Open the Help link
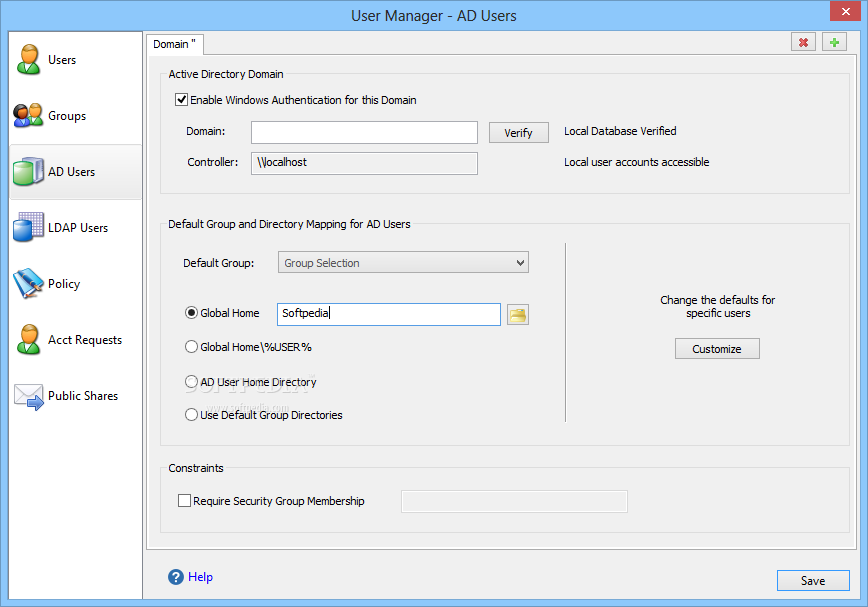 point(200,577)
